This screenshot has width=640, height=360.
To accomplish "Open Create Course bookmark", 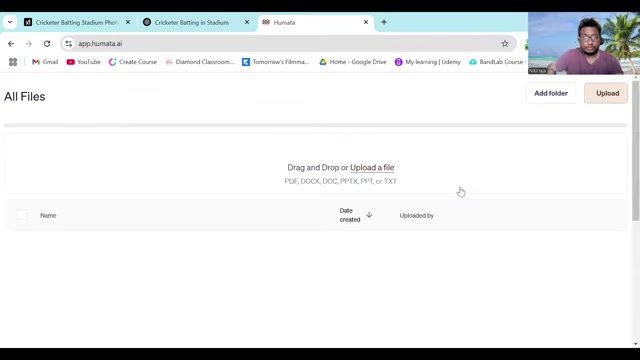I will pyautogui.click(x=133, y=62).
